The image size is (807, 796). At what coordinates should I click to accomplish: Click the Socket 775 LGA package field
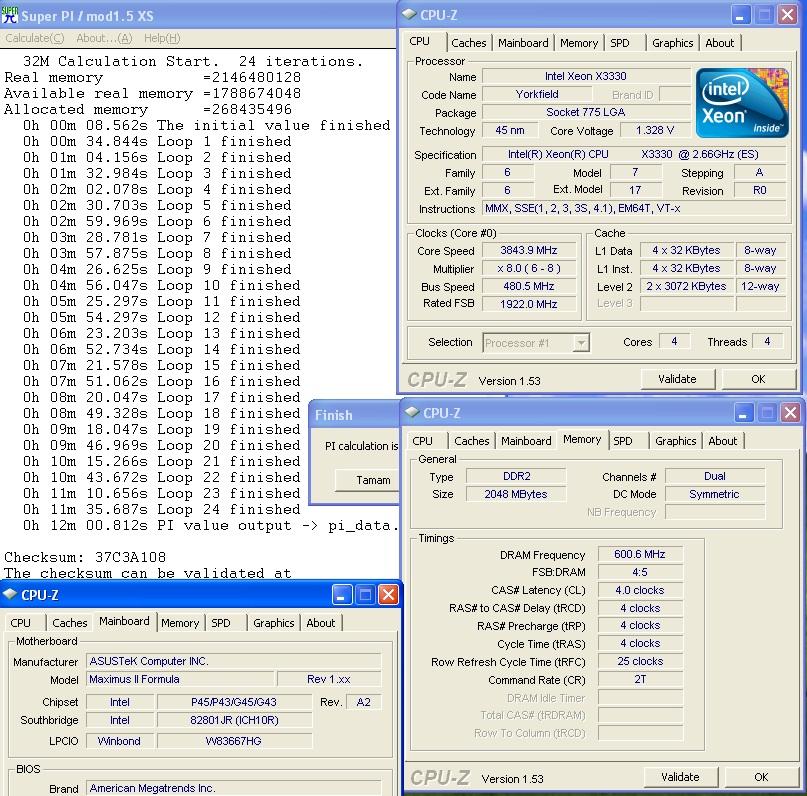(x=586, y=112)
